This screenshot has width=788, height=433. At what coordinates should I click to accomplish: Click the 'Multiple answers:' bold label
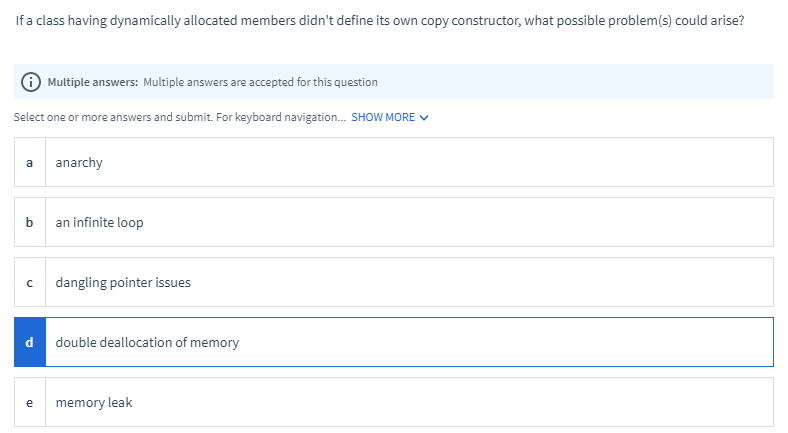click(92, 82)
